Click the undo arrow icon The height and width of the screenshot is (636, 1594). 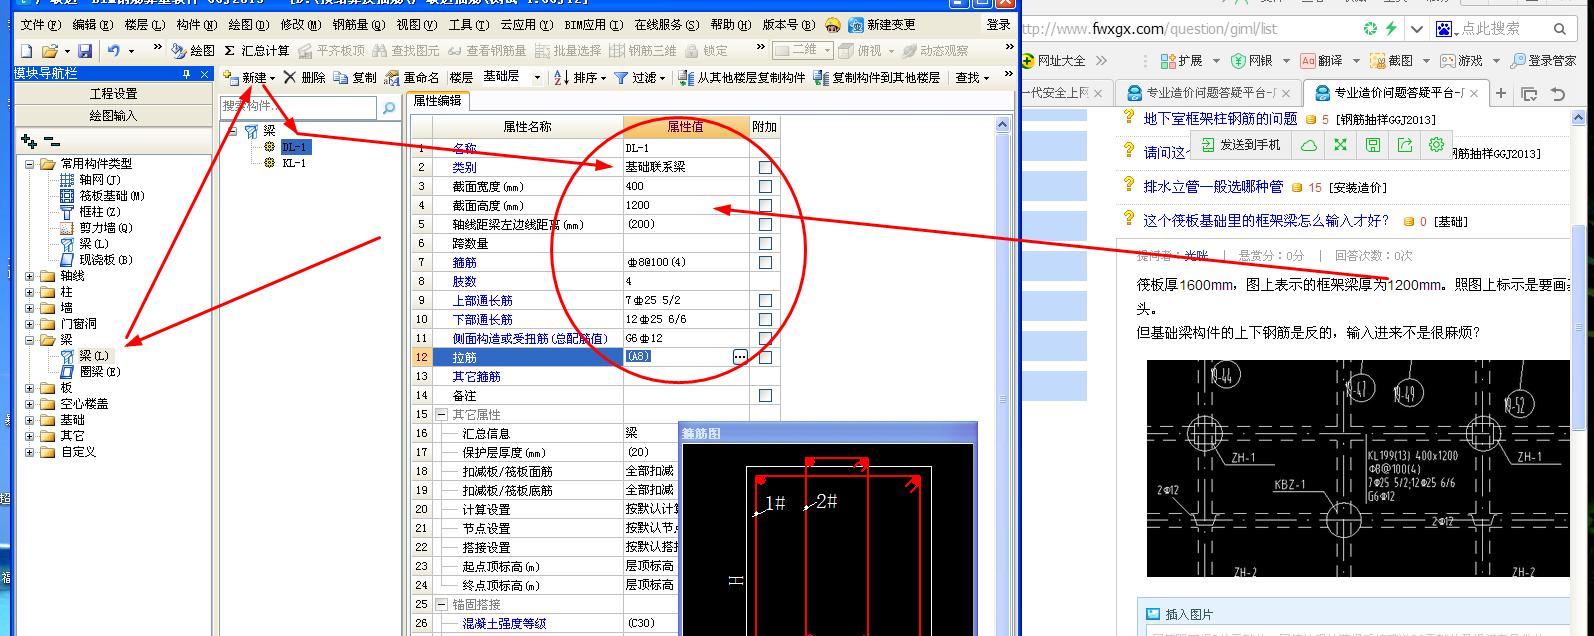click(x=114, y=50)
